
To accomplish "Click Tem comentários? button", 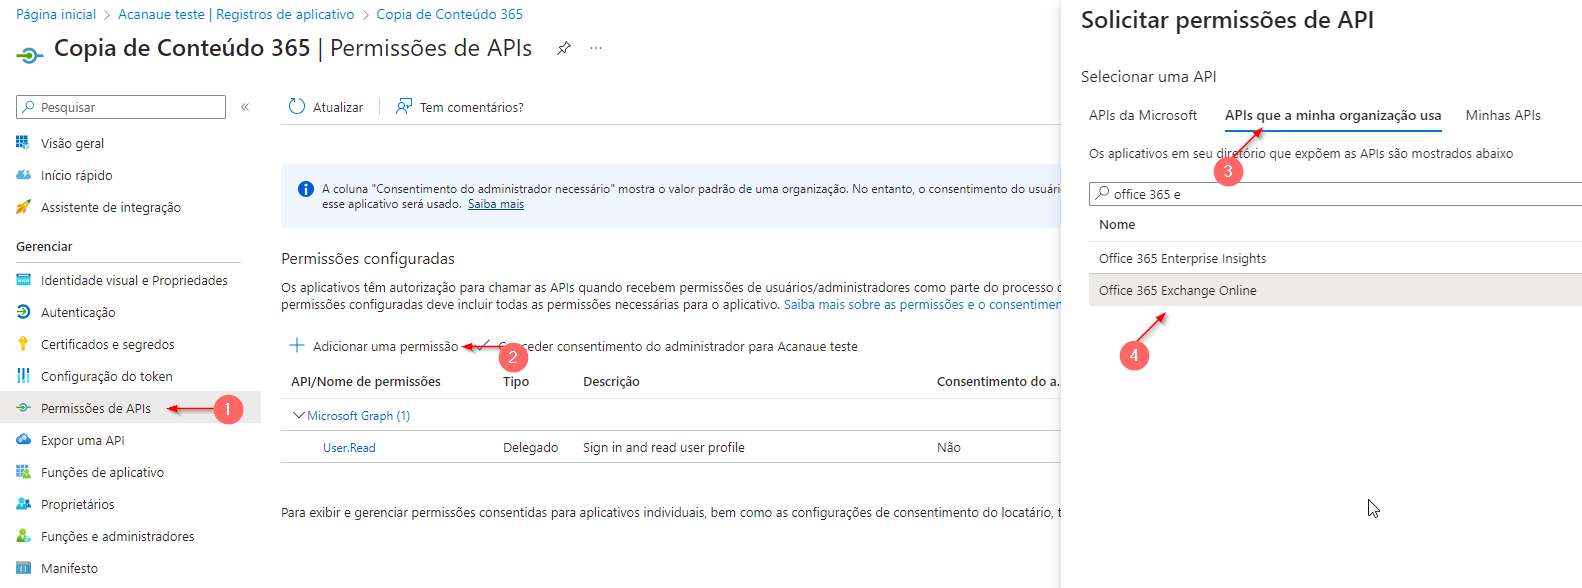I will pos(460,107).
